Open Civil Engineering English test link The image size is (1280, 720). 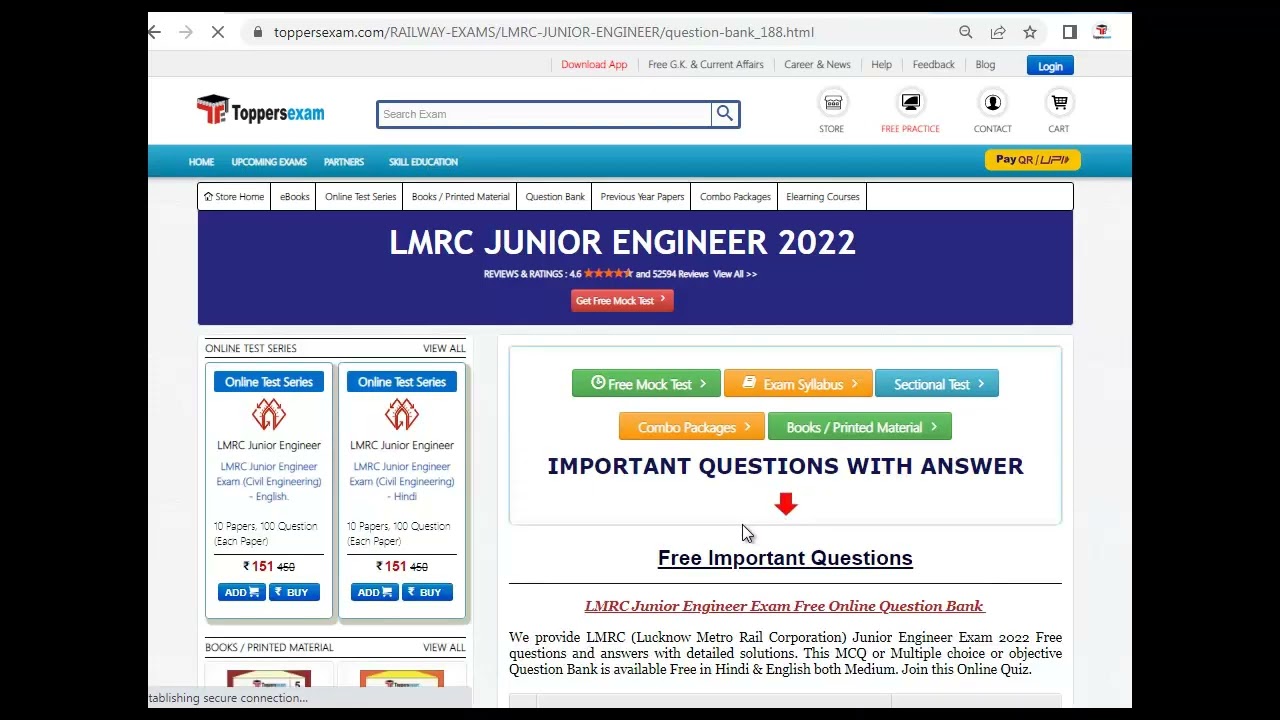[269, 481]
